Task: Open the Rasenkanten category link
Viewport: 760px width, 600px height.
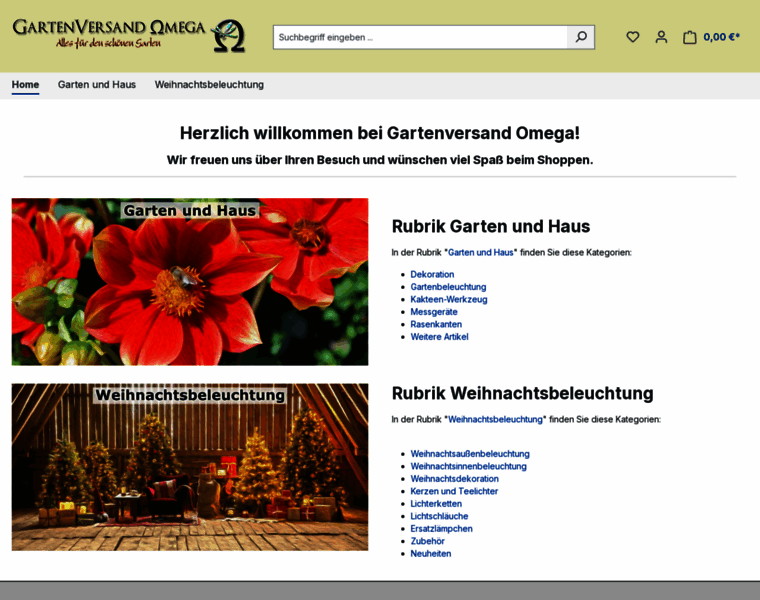Action: click(436, 324)
